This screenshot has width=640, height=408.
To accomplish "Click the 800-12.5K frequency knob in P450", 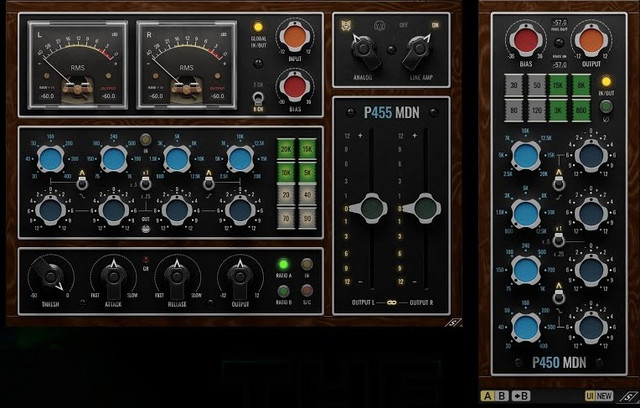I will tap(526, 213).
